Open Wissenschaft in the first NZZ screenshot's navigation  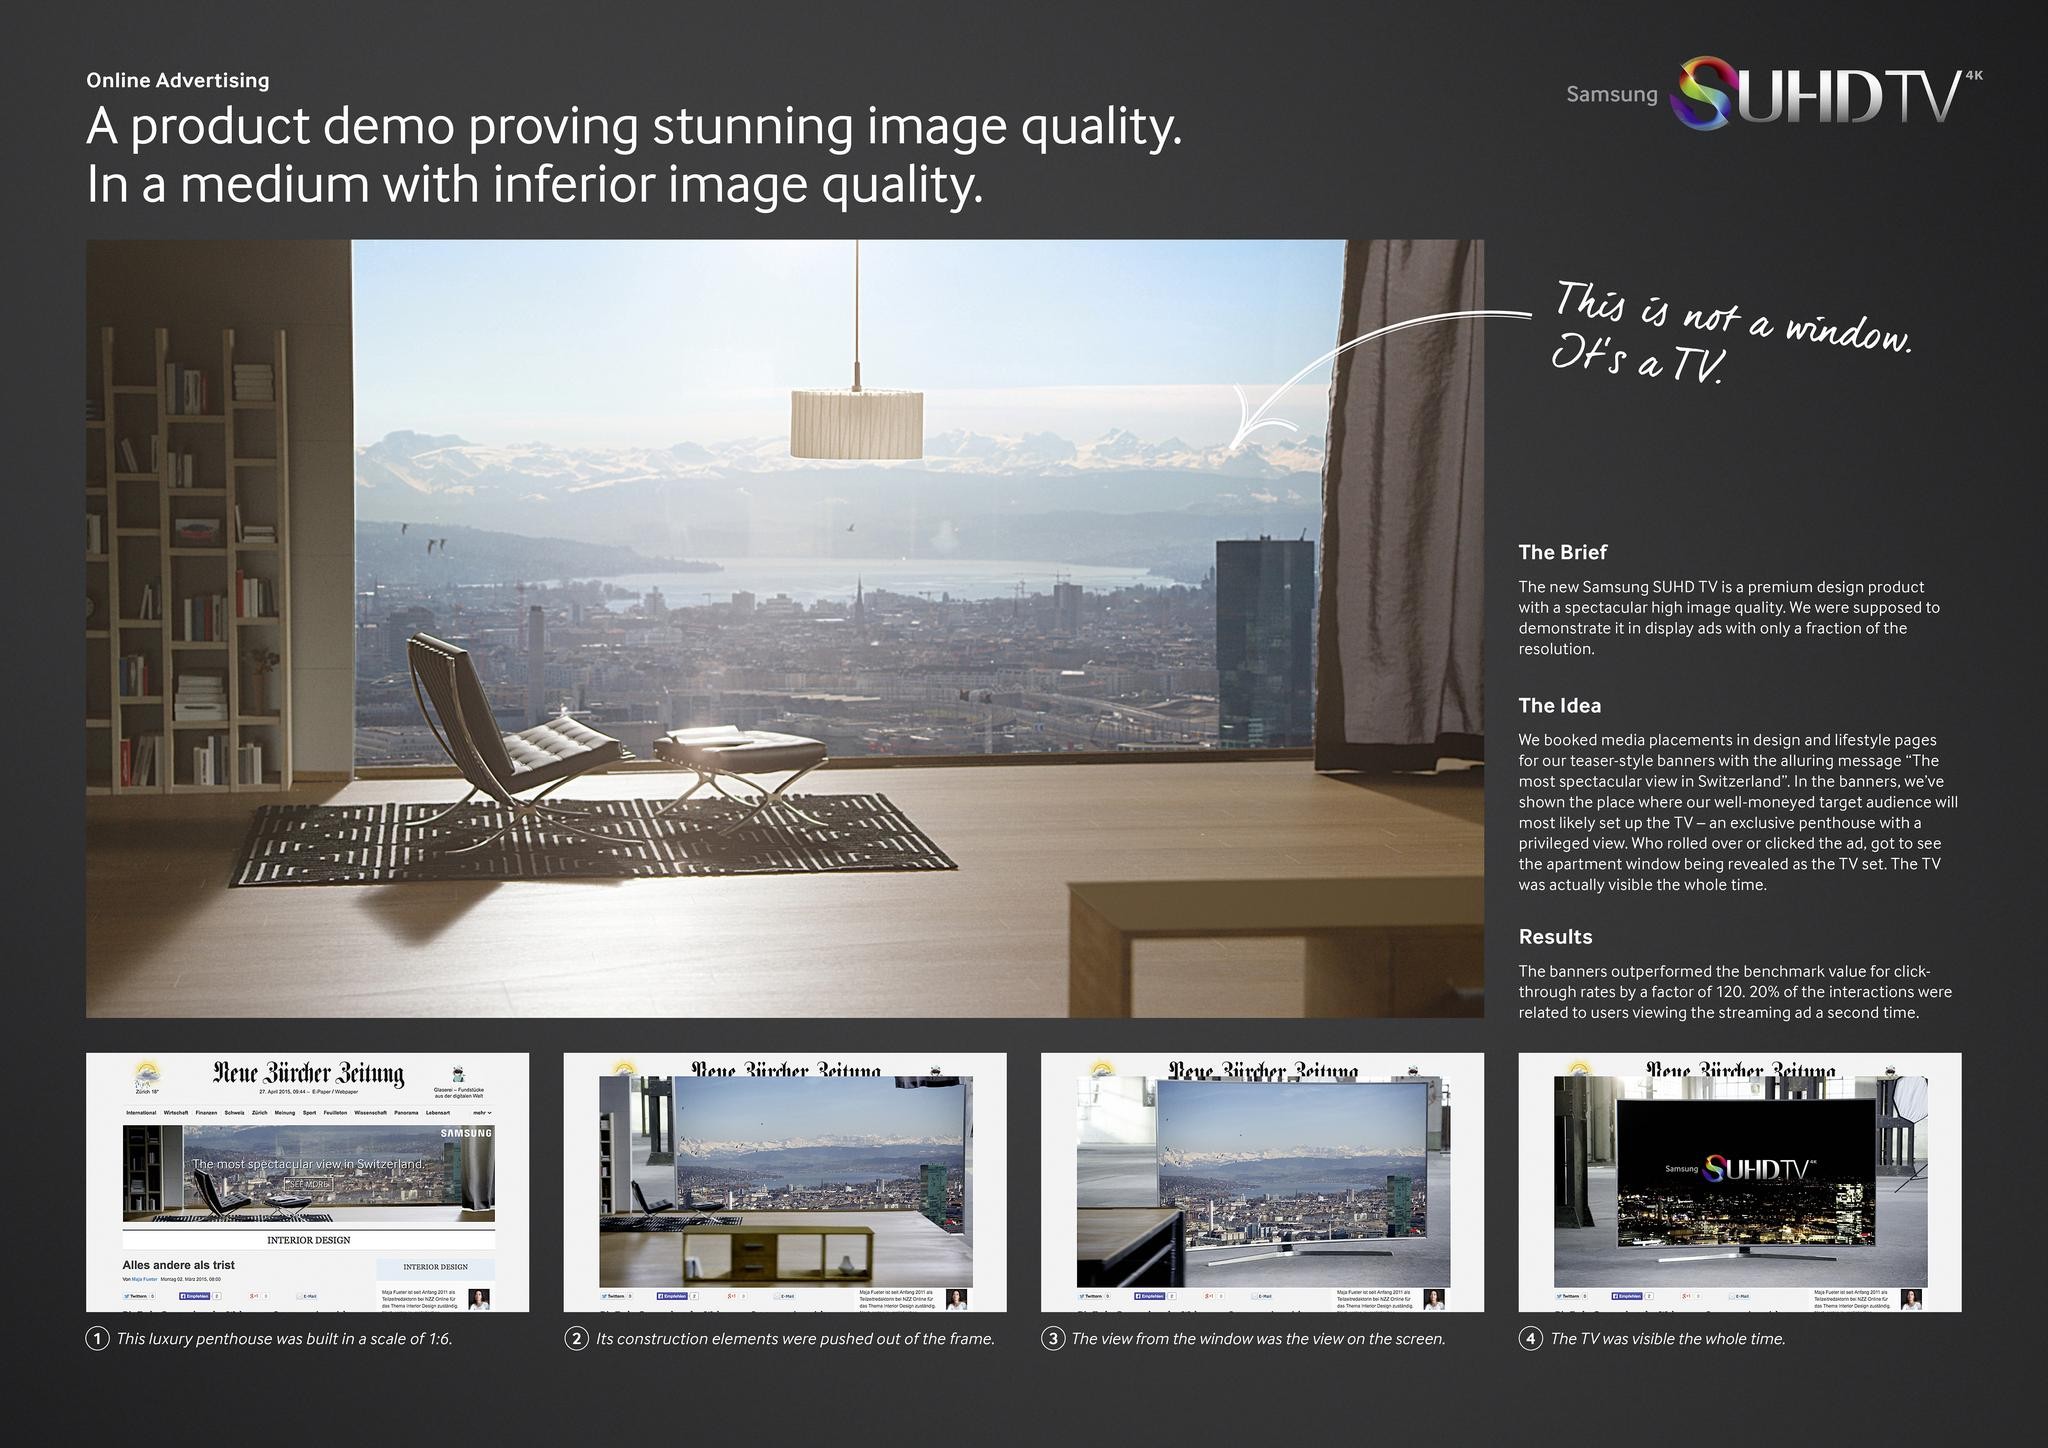[x=371, y=1113]
